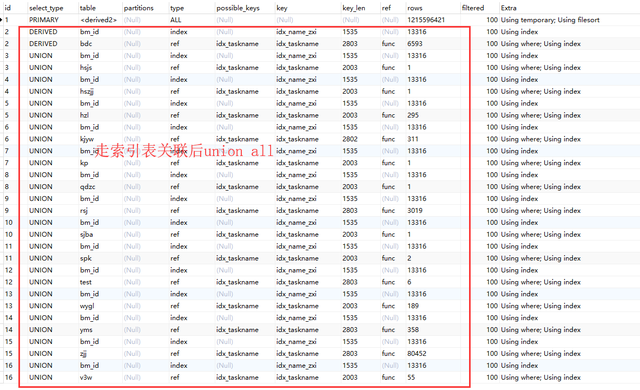The image size is (640, 390).
Task: Select the rows value '55'
Action: [411, 377]
